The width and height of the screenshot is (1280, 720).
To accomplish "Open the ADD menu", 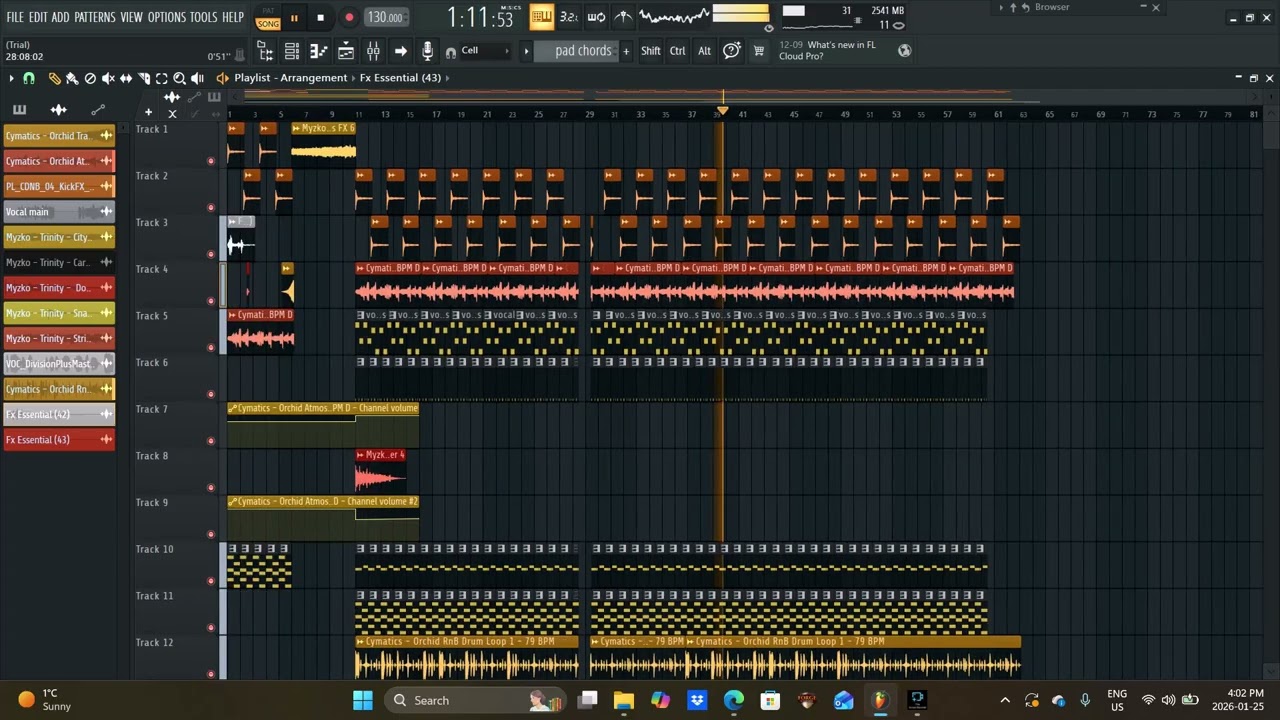I will coord(60,17).
